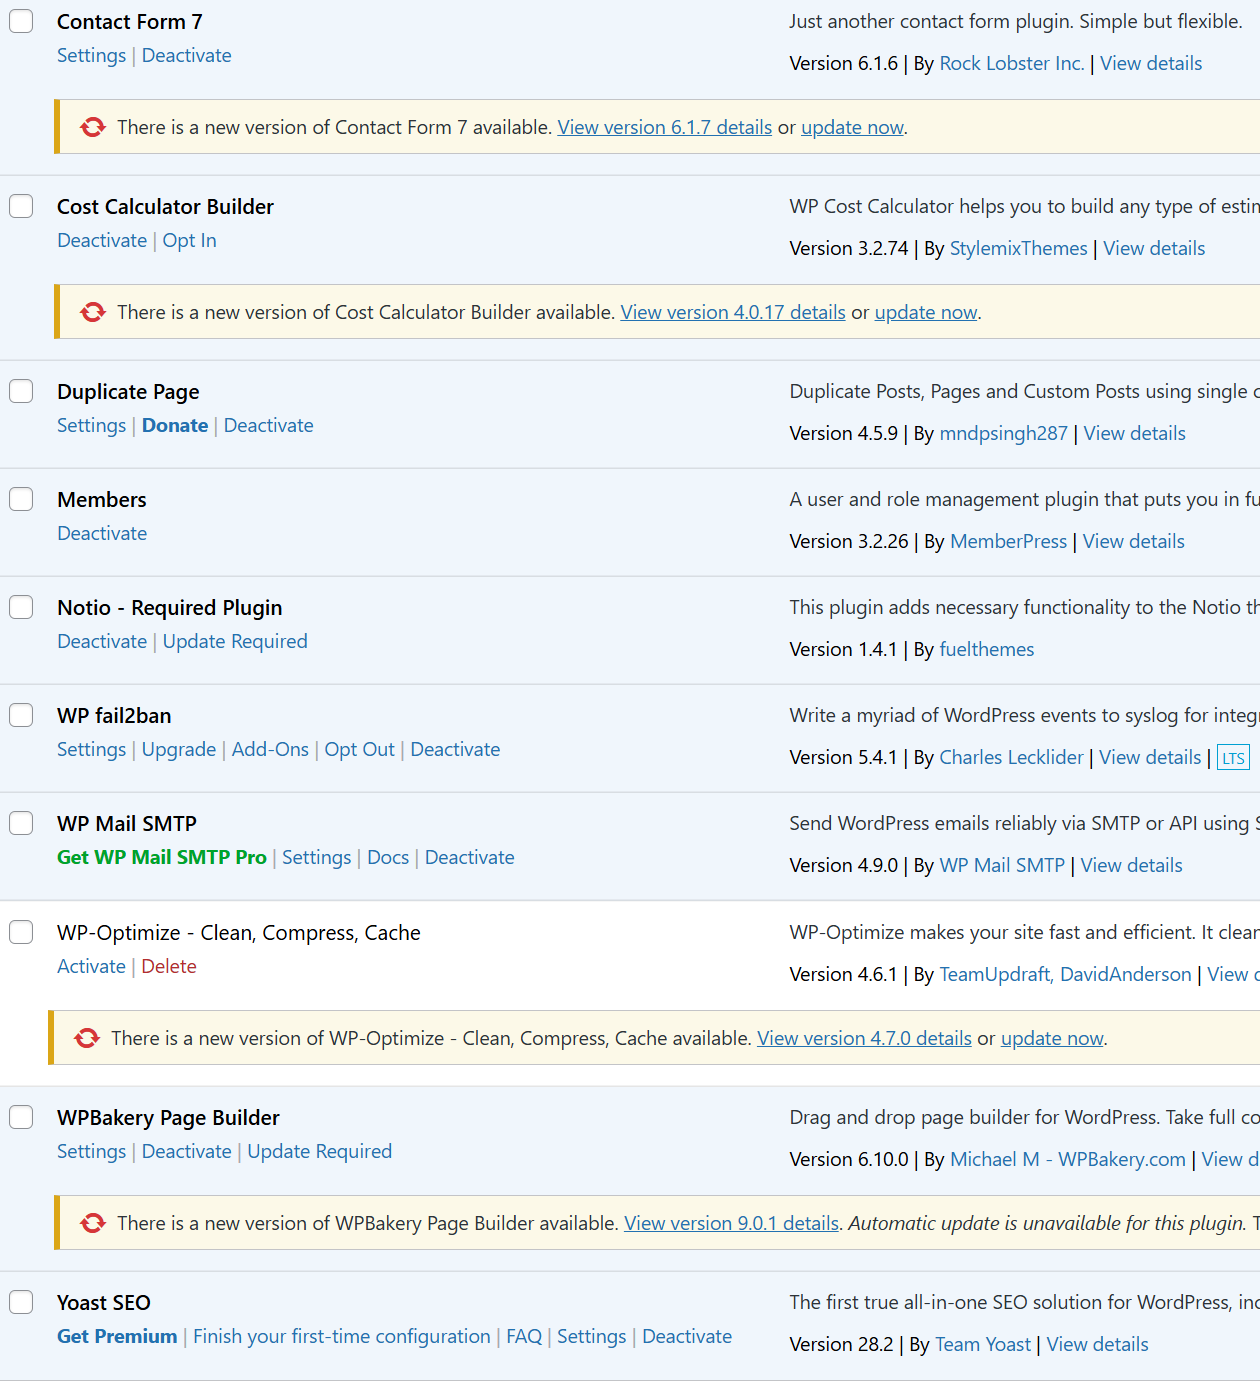Open Add-Ons for WP fail2ban
This screenshot has width=1260, height=1390.
coord(270,749)
